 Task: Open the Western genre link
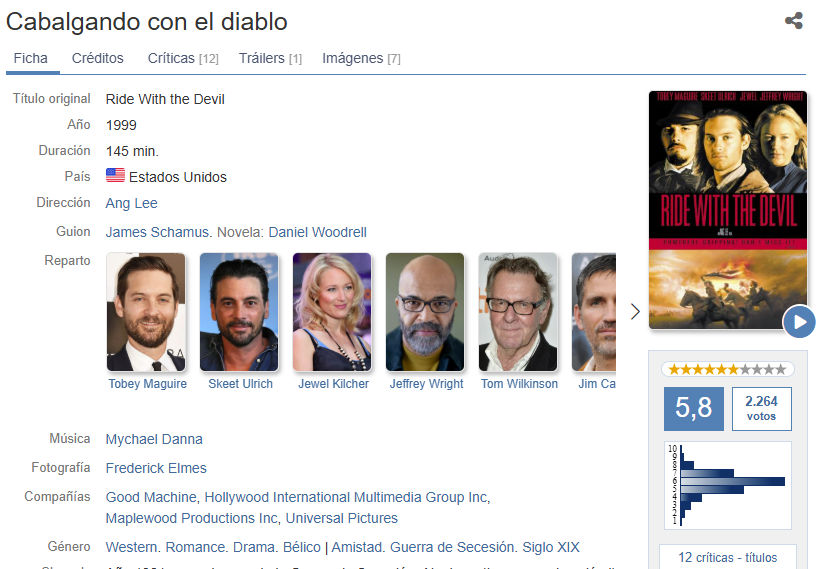click(x=132, y=547)
